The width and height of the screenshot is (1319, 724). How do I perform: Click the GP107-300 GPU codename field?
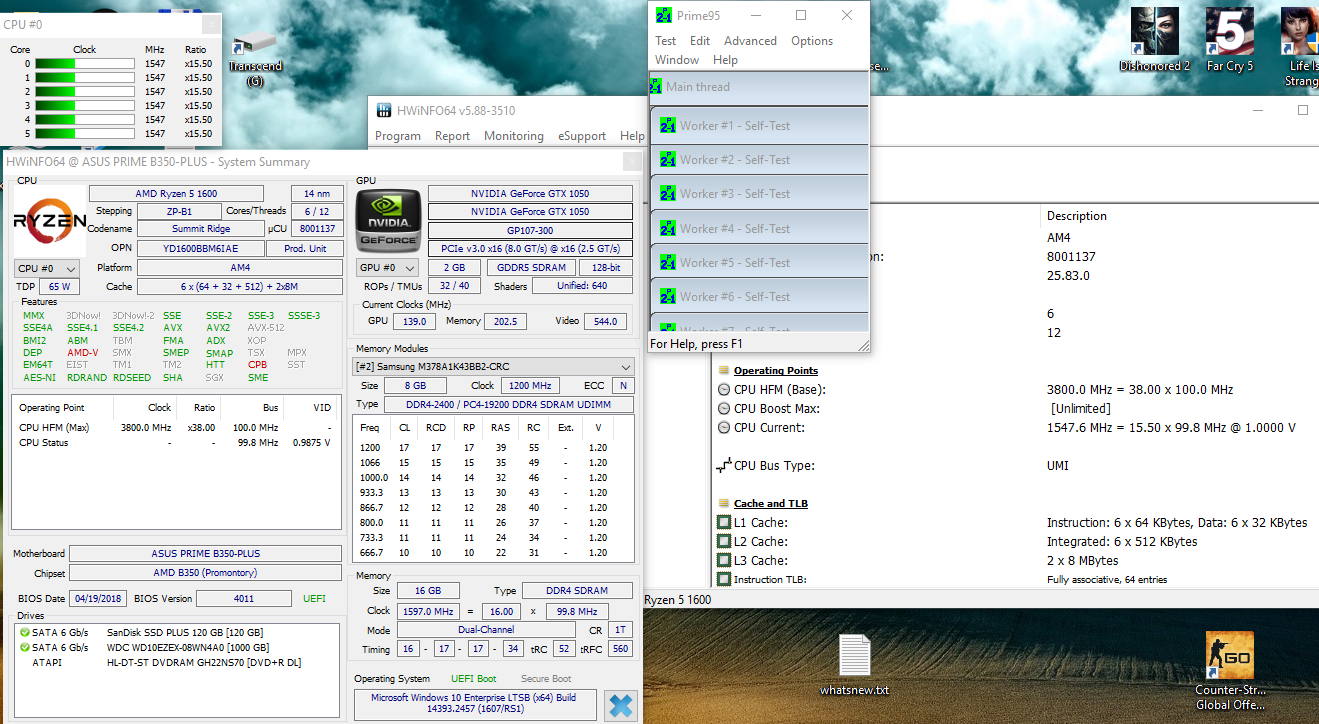(x=530, y=230)
